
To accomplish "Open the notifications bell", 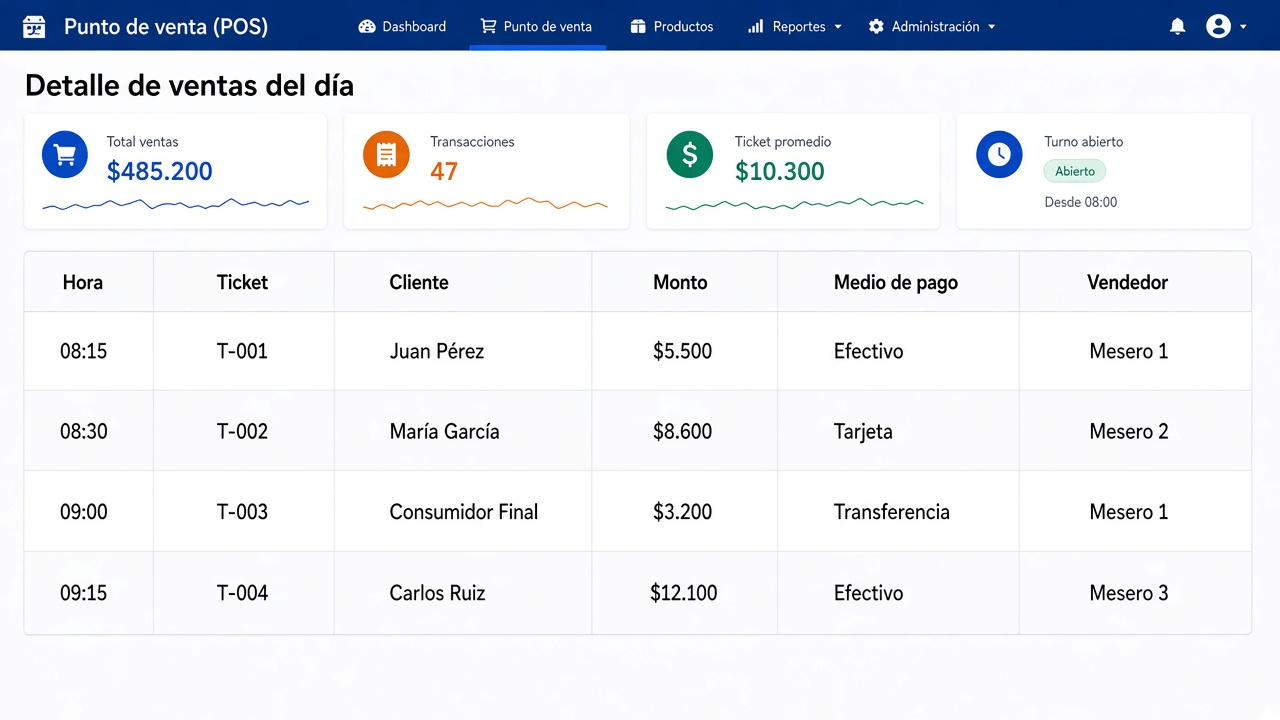I will tap(1178, 27).
